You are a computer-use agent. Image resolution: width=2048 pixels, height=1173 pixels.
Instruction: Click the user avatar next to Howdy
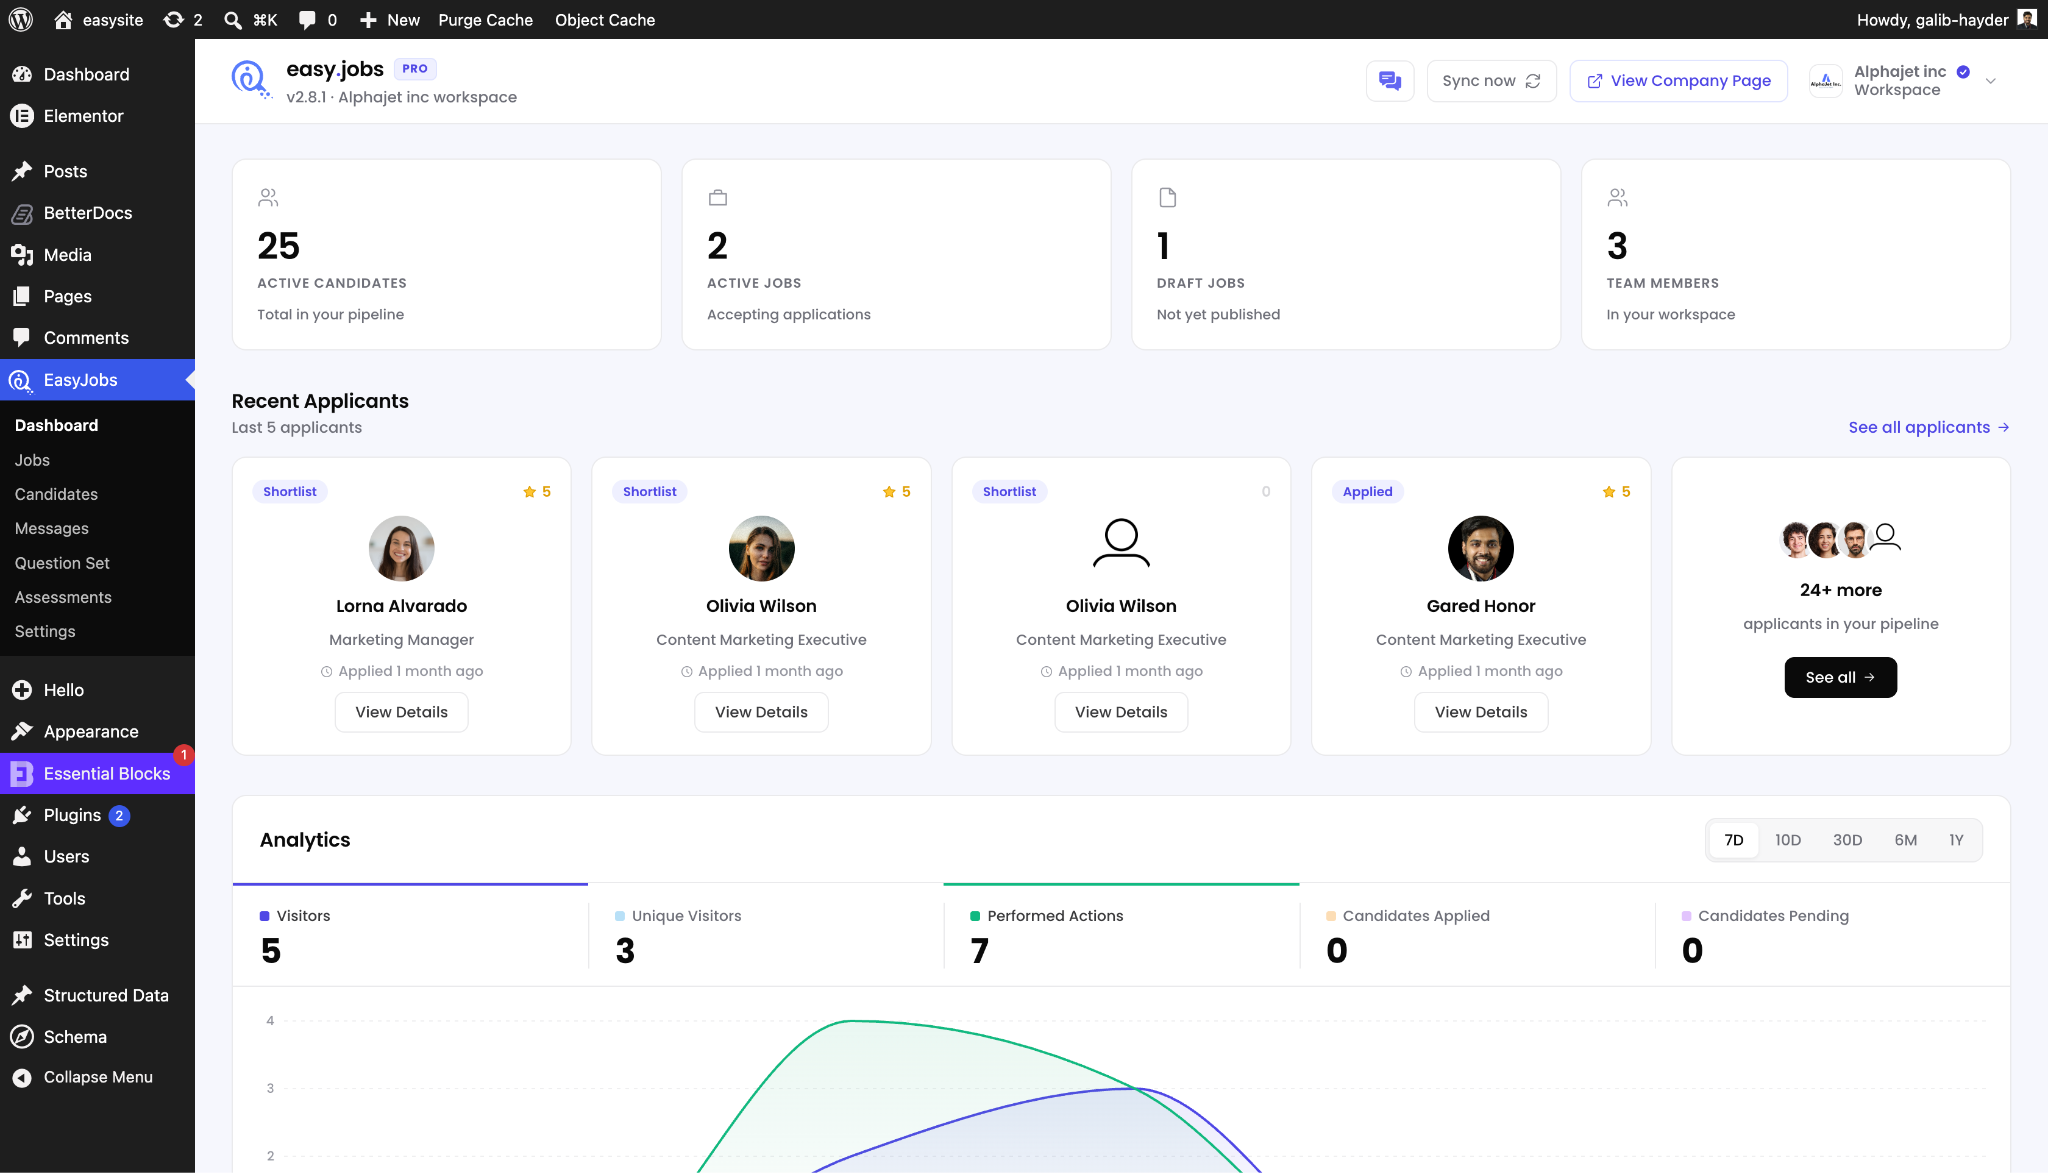coord(2027,20)
